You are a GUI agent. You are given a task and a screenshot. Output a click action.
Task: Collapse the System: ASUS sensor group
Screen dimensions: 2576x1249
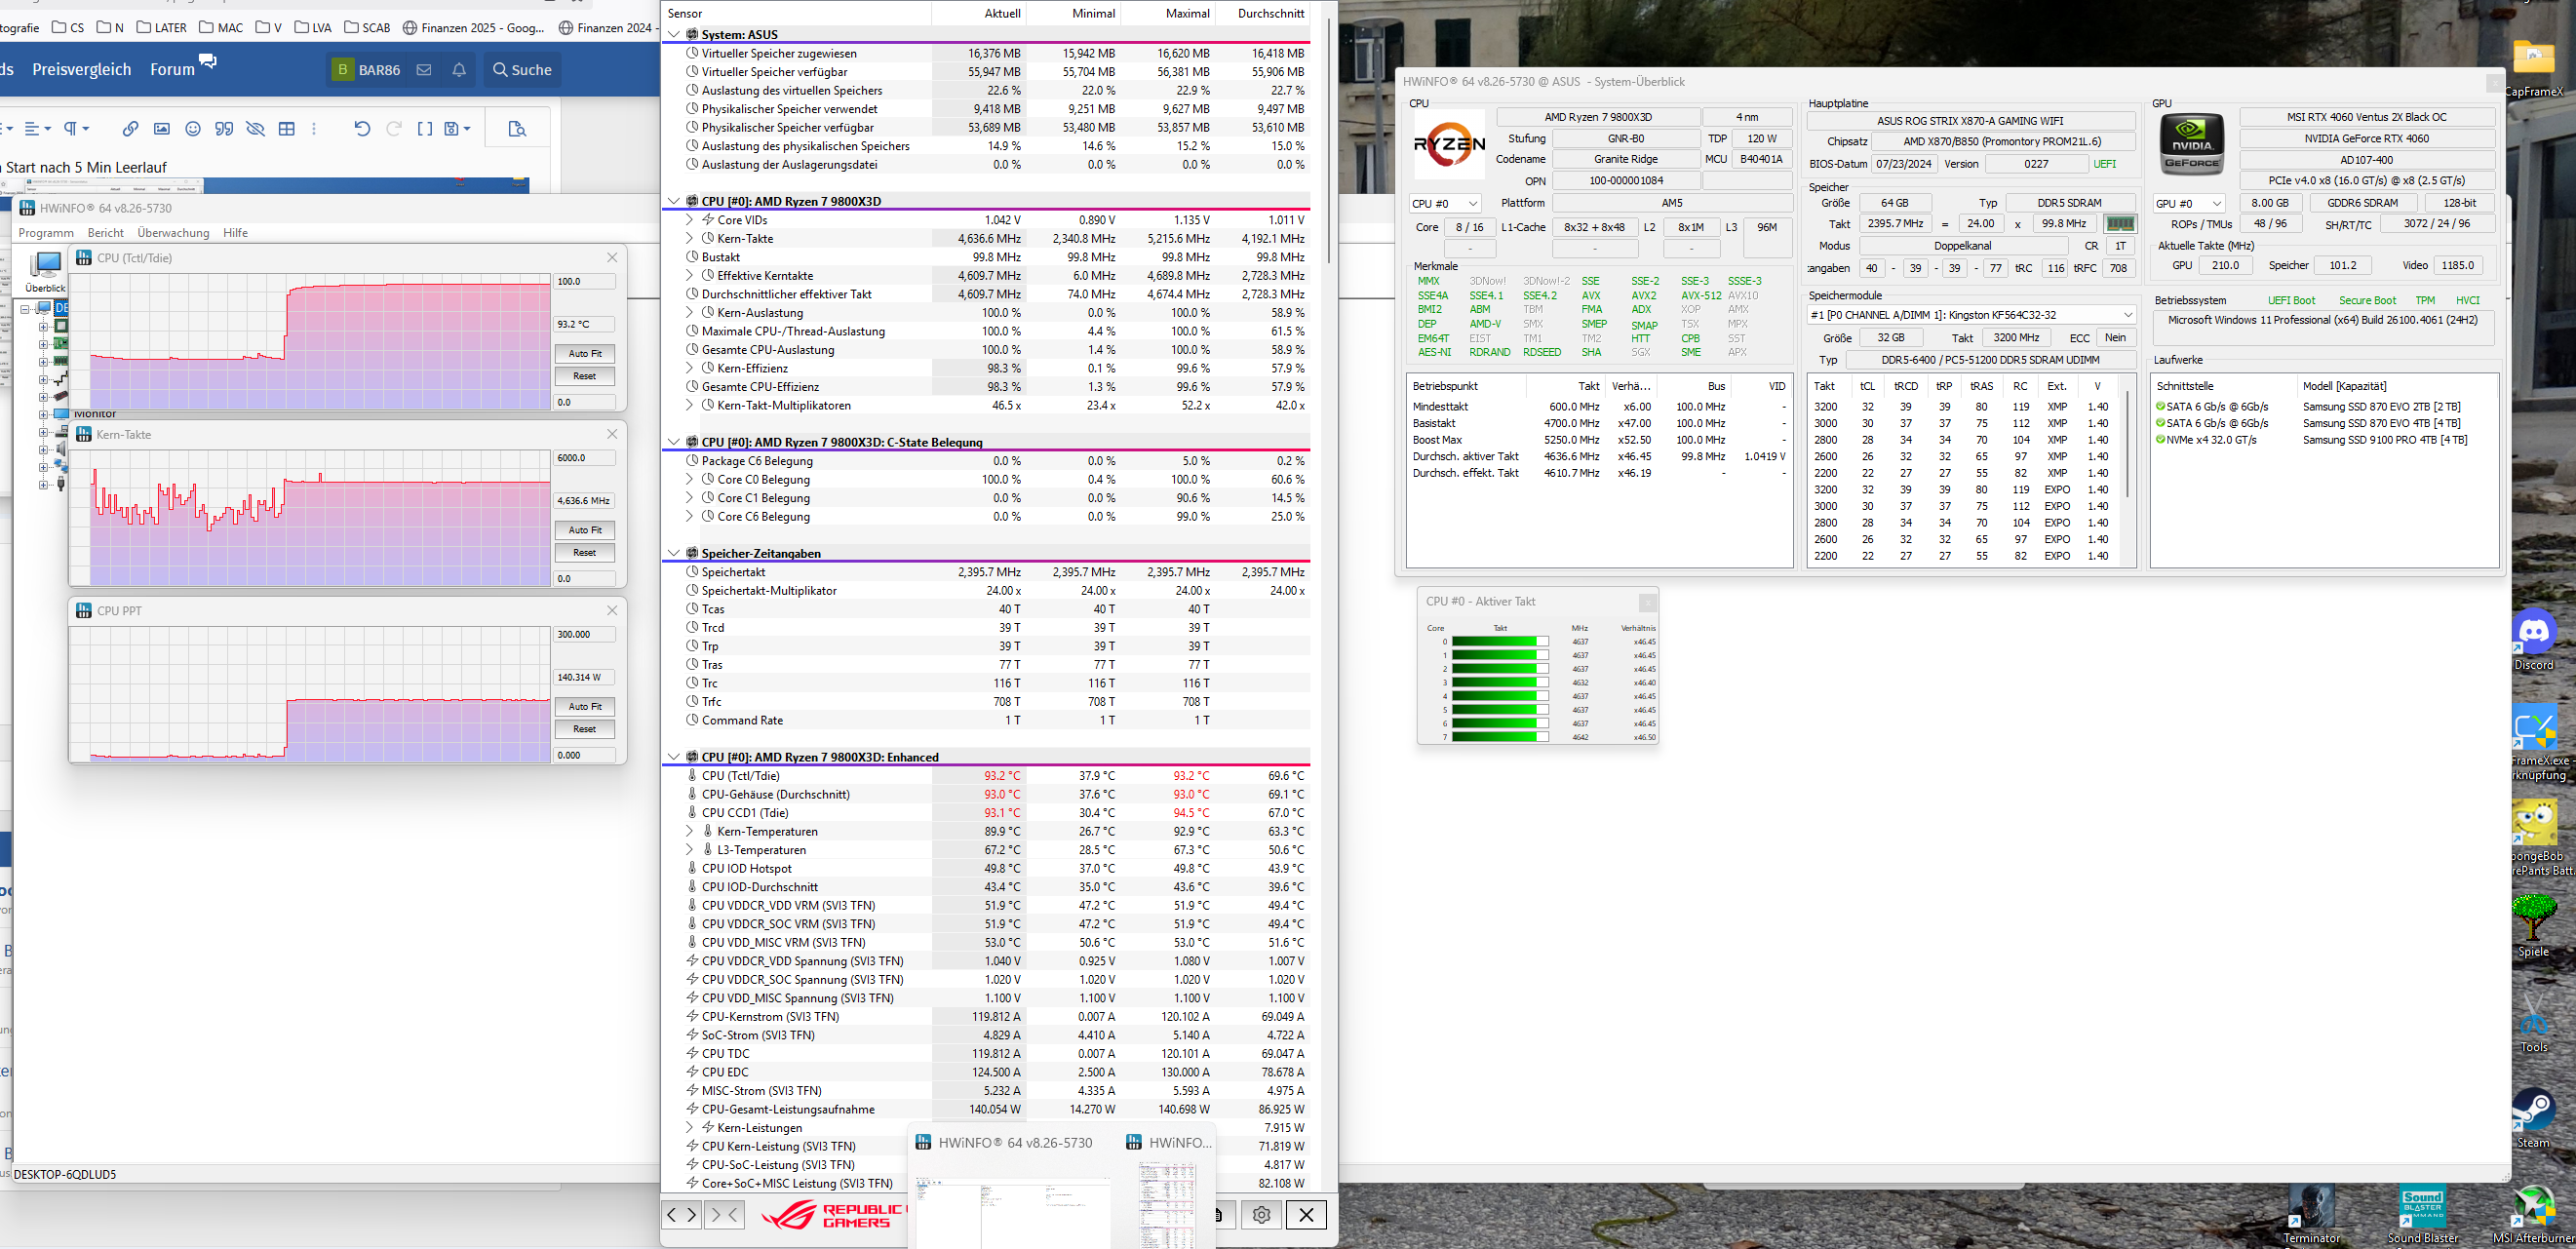coord(674,34)
